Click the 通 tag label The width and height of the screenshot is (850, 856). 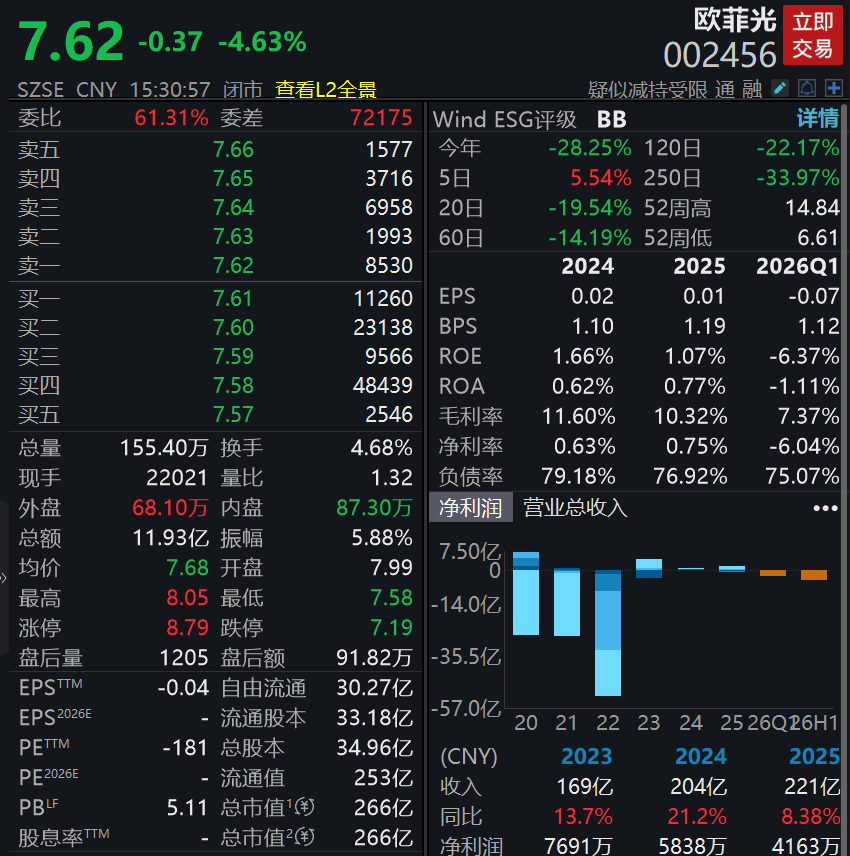click(725, 90)
